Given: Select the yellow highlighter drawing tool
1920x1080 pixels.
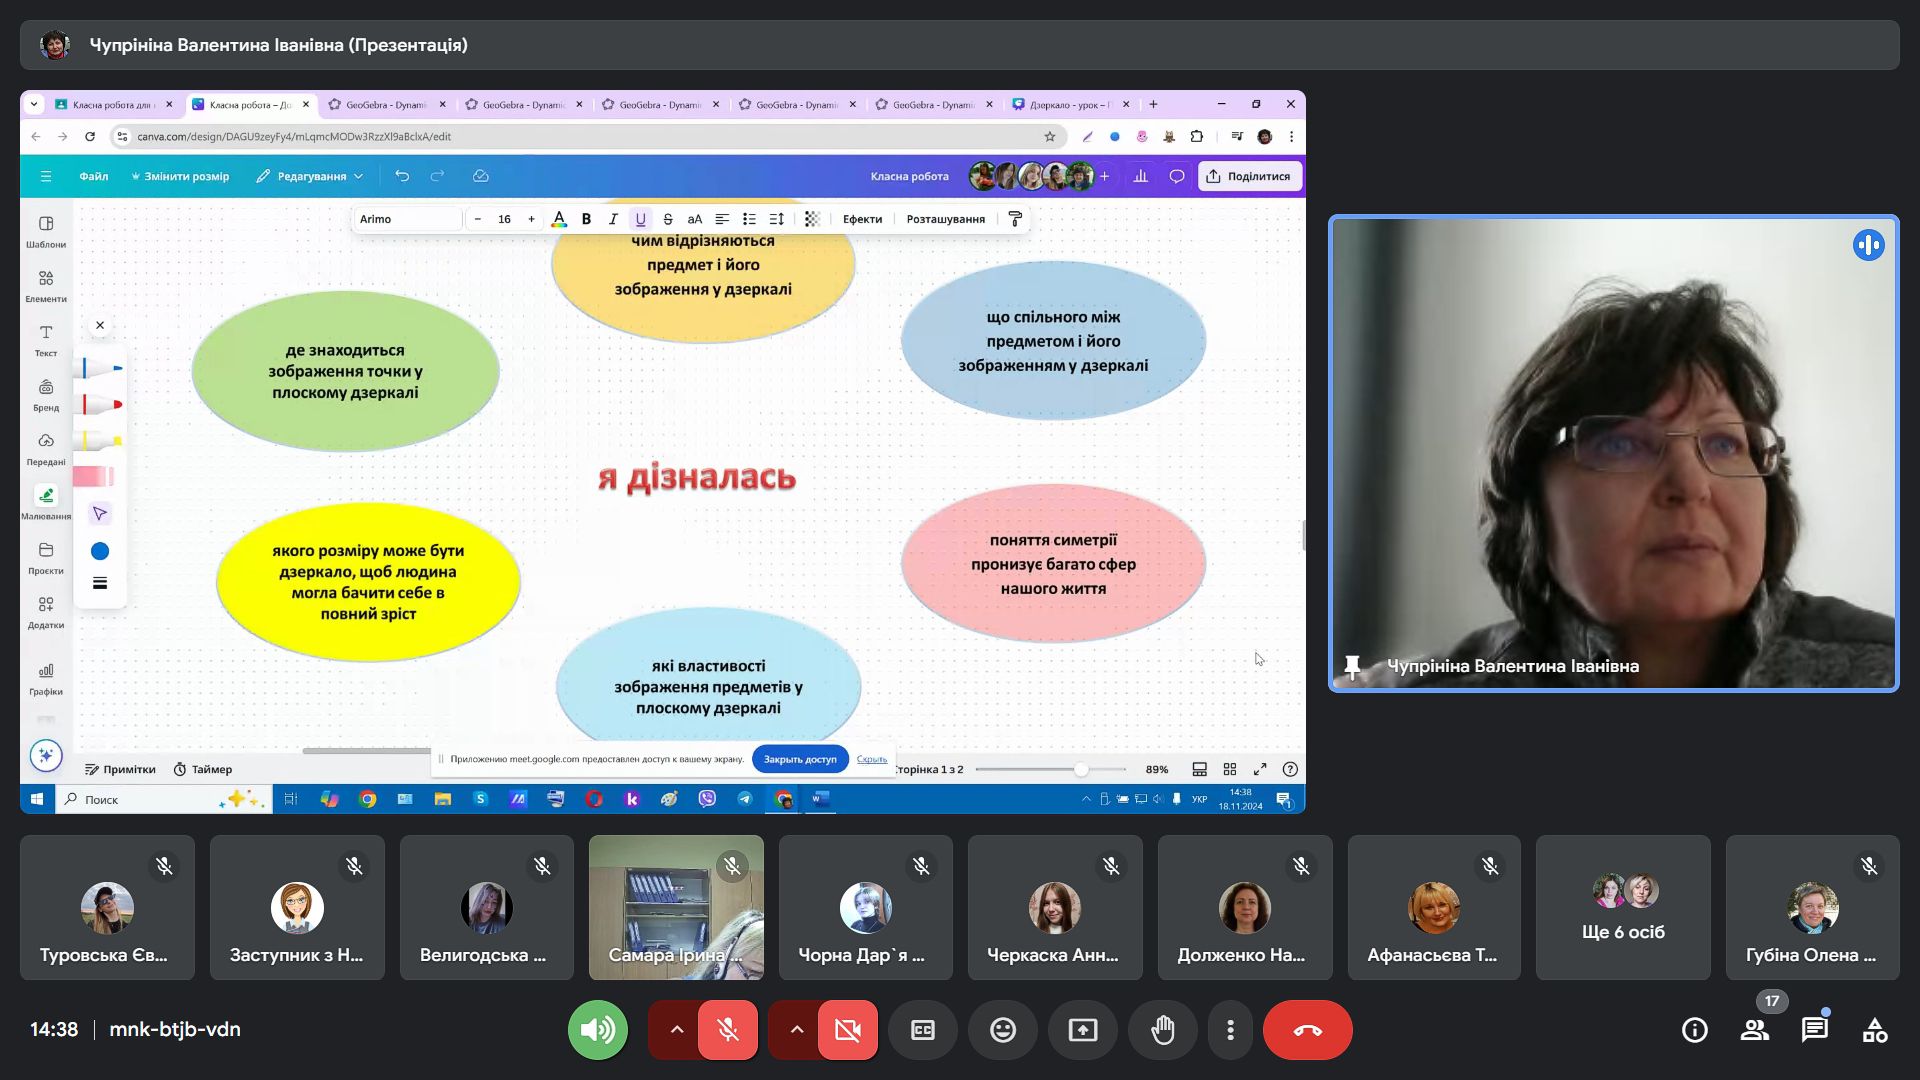Looking at the screenshot, I should [x=101, y=440].
